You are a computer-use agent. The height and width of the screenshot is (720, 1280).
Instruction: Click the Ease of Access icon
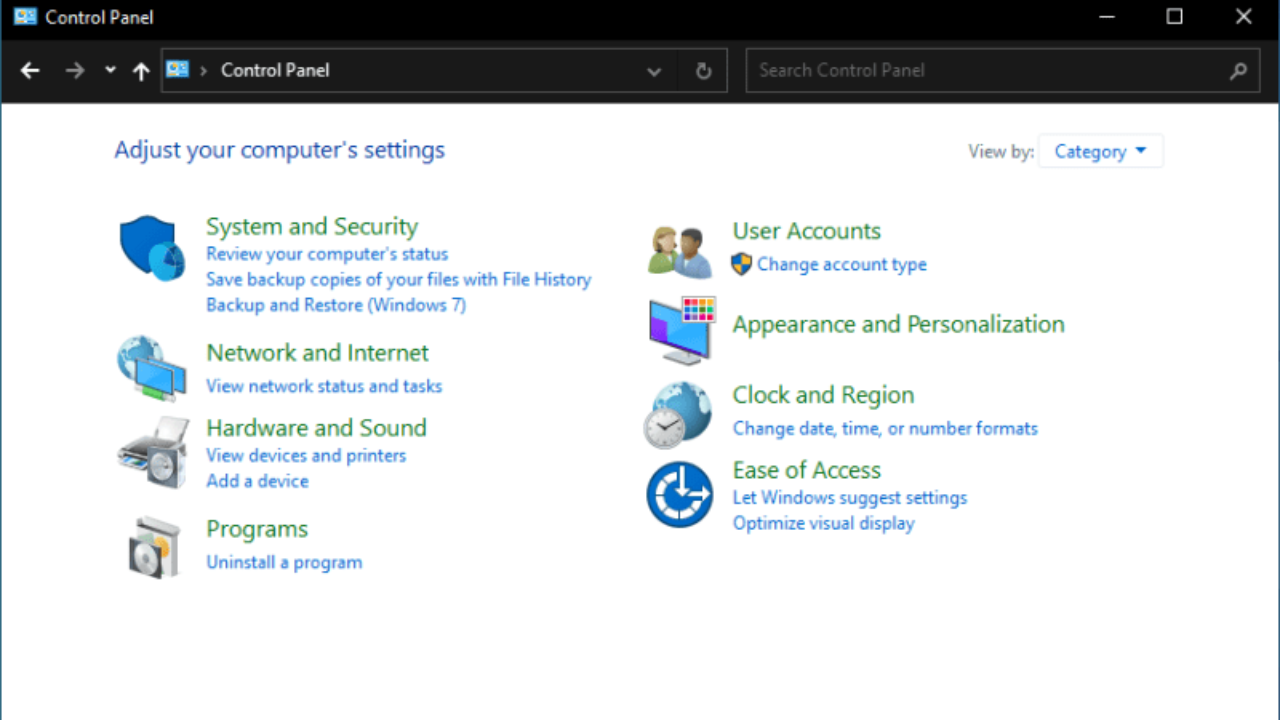[679, 494]
